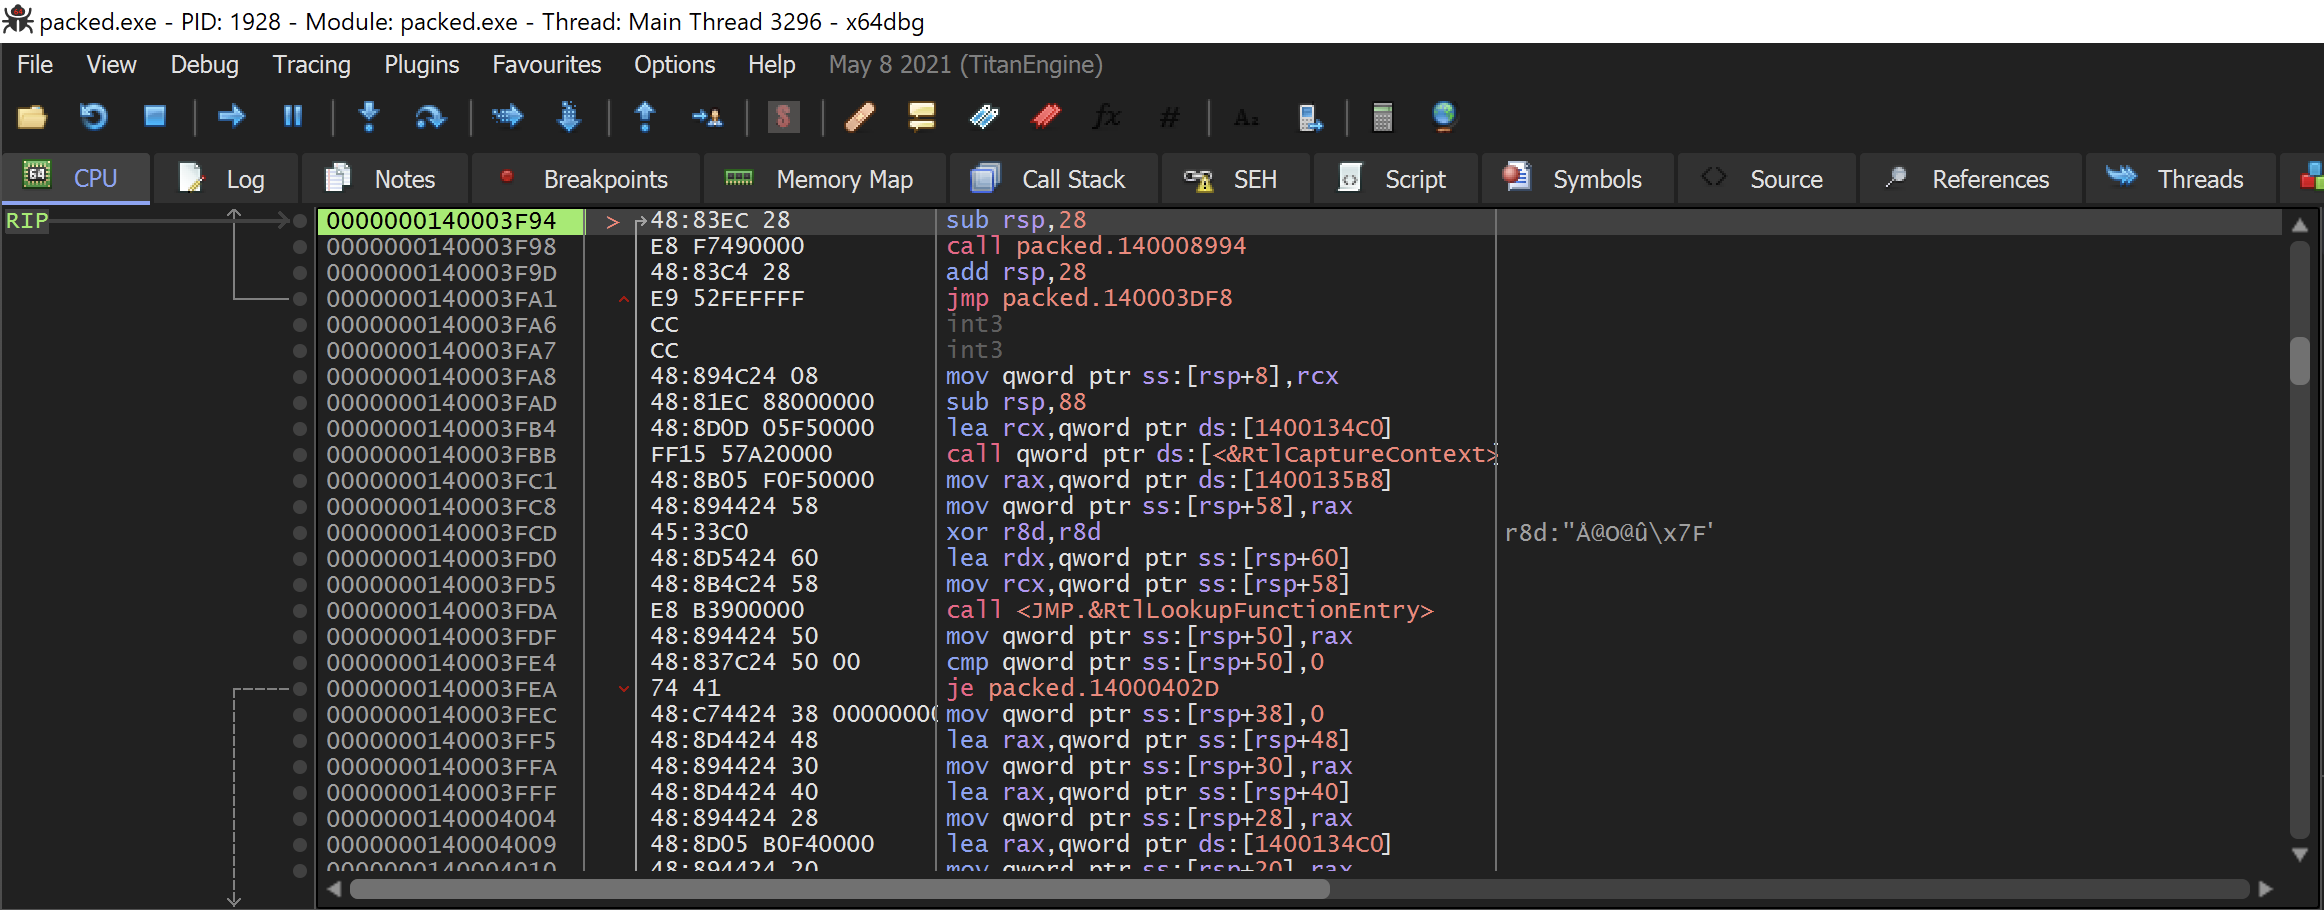The image size is (2324, 910).
Task: Restart the debuggee with restart icon
Action: click(x=93, y=117)
